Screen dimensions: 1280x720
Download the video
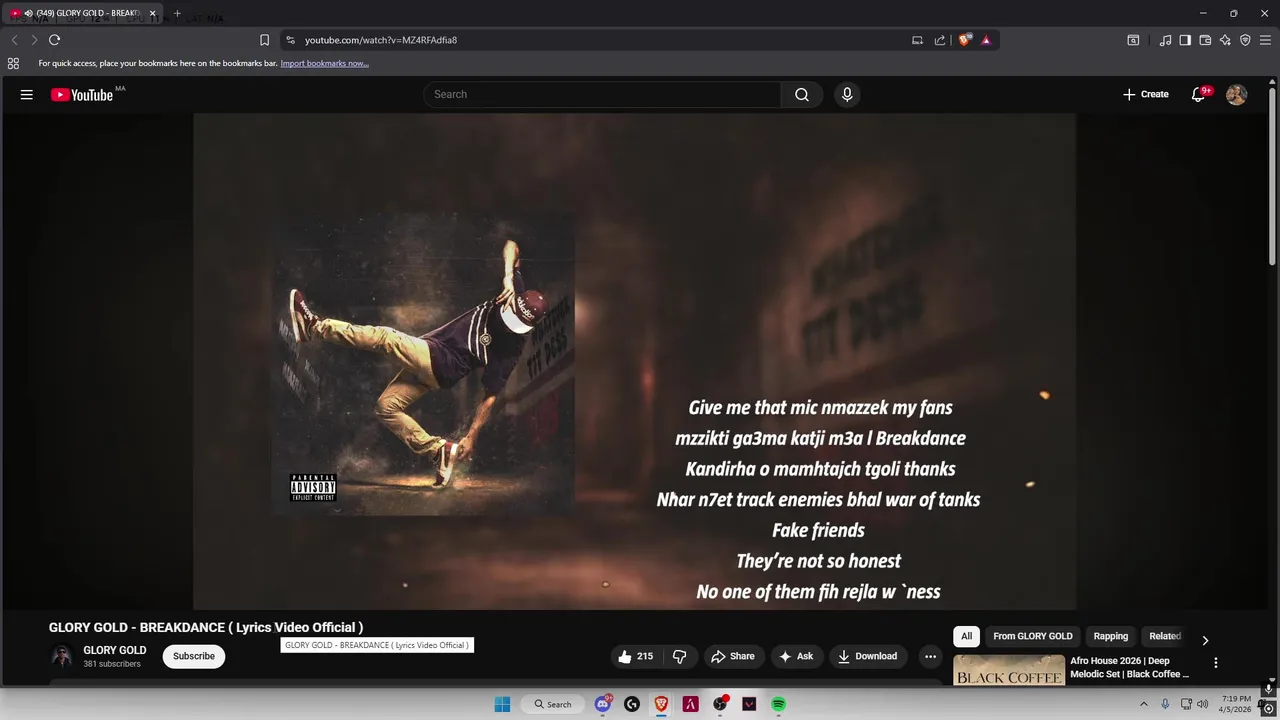point(868,656)
